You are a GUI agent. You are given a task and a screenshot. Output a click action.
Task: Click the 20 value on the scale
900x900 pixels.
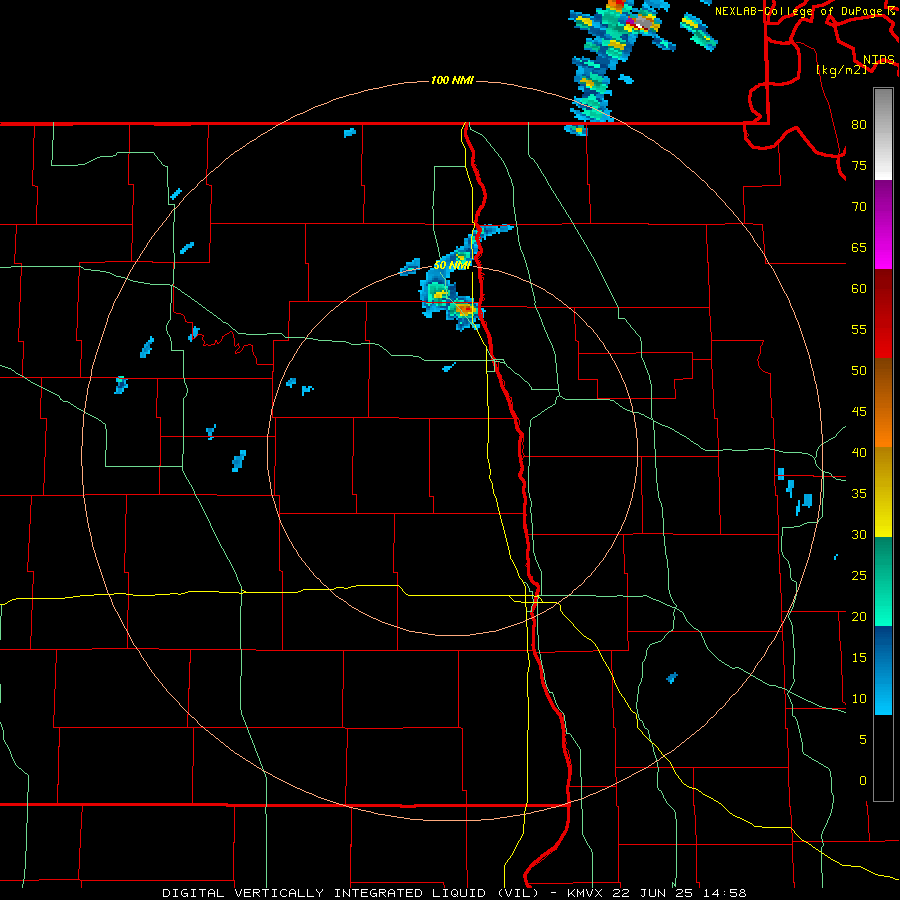coord(859,617)
